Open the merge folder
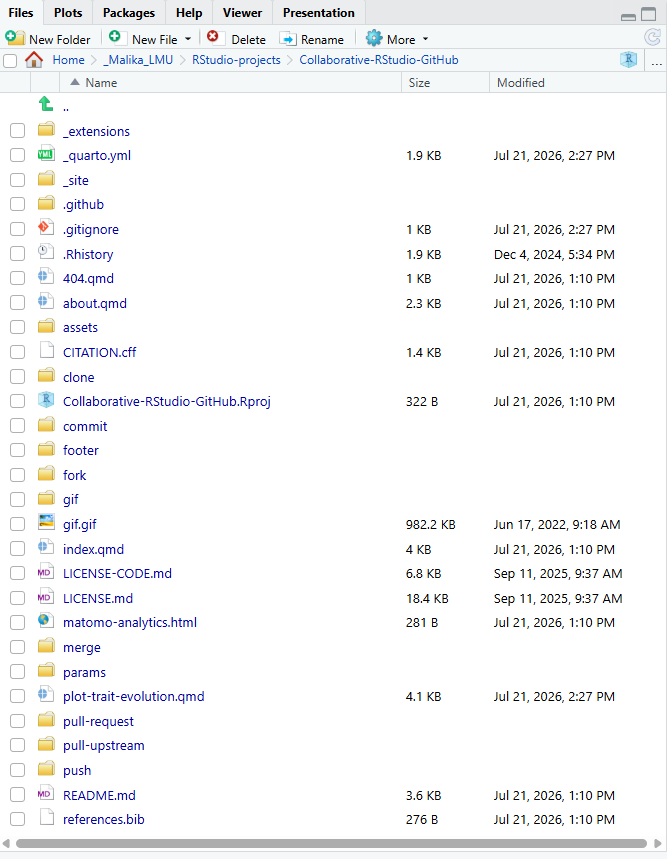 (x=82, y=648)
